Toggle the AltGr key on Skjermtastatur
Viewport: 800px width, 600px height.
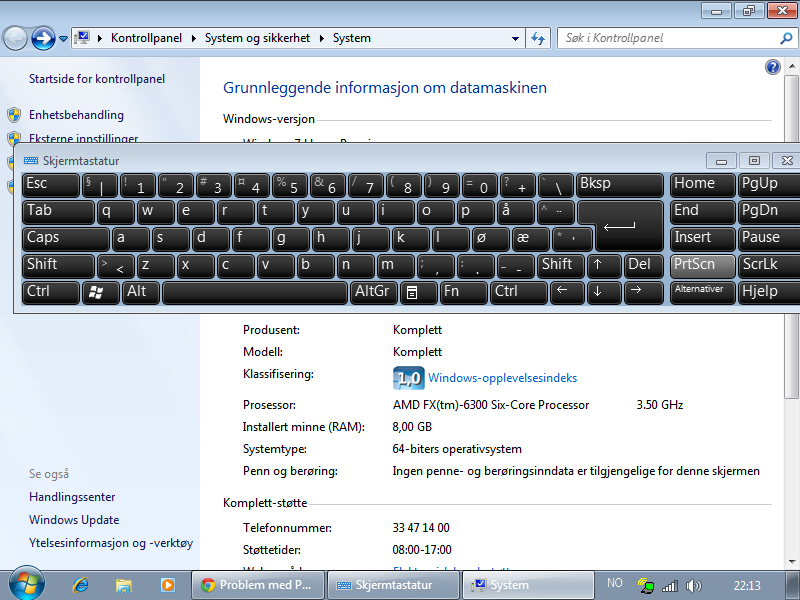pyautogui.click(x=373, y=293)
